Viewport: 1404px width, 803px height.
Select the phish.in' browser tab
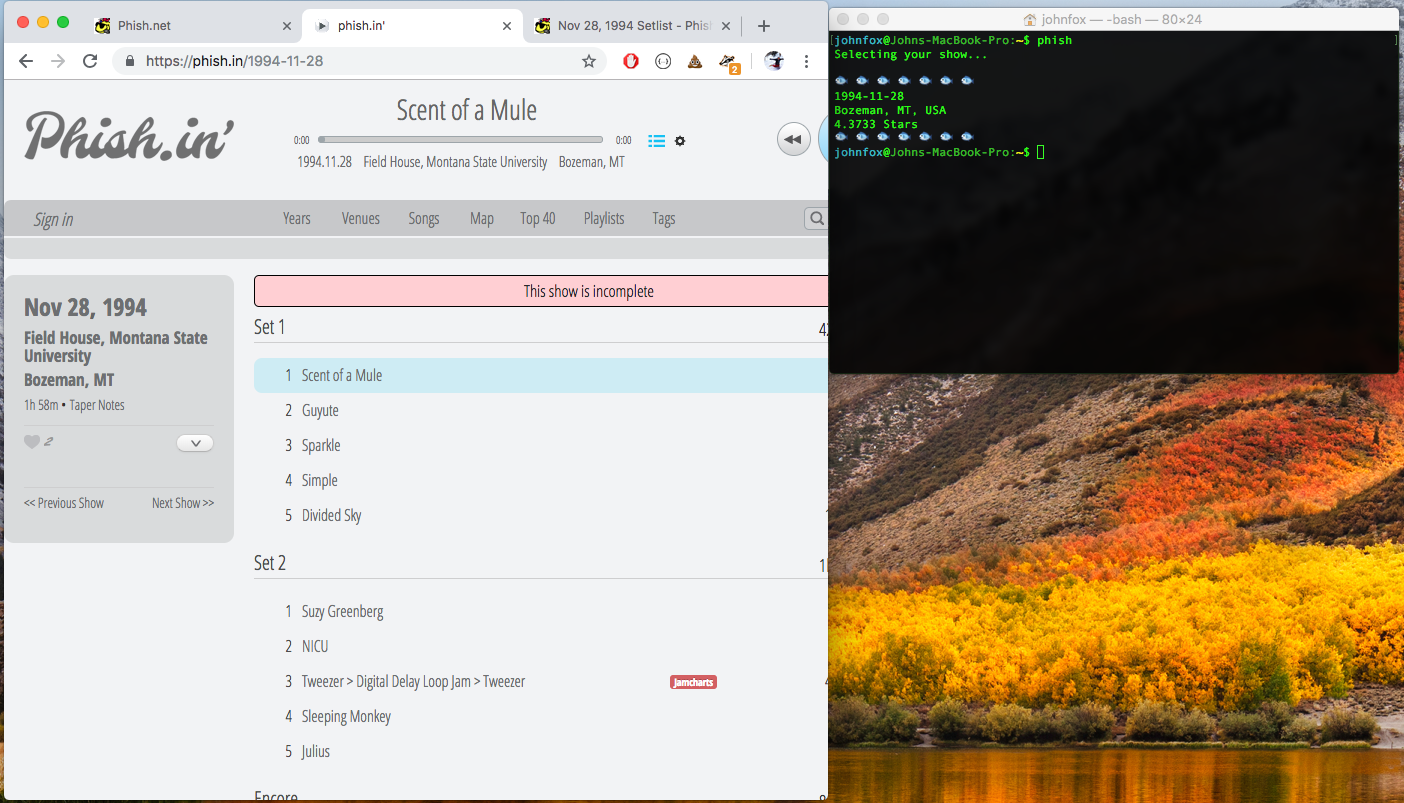[412, 26]
